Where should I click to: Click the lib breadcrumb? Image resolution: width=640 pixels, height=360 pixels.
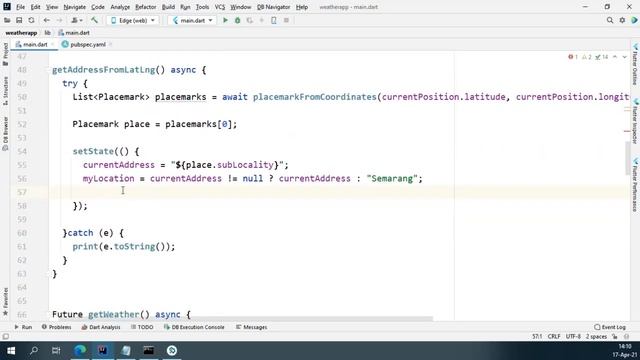(x=47, y=33)
